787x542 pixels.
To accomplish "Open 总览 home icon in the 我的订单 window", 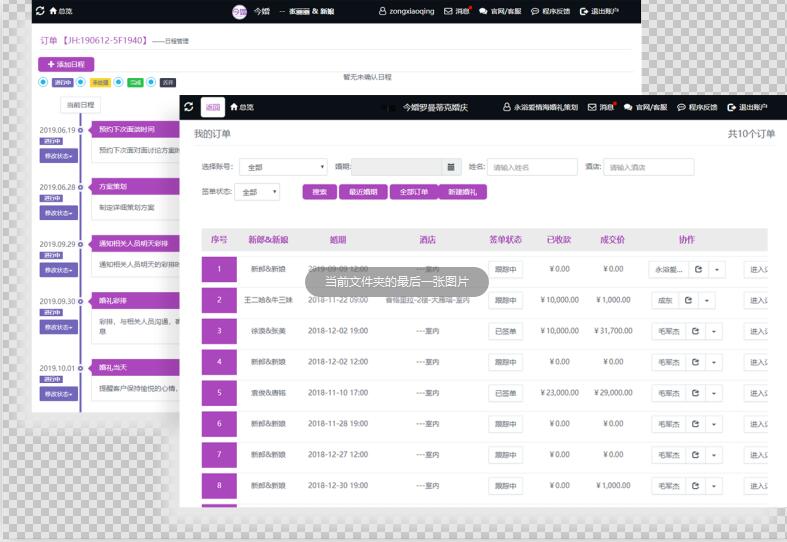I will (234, 107).
